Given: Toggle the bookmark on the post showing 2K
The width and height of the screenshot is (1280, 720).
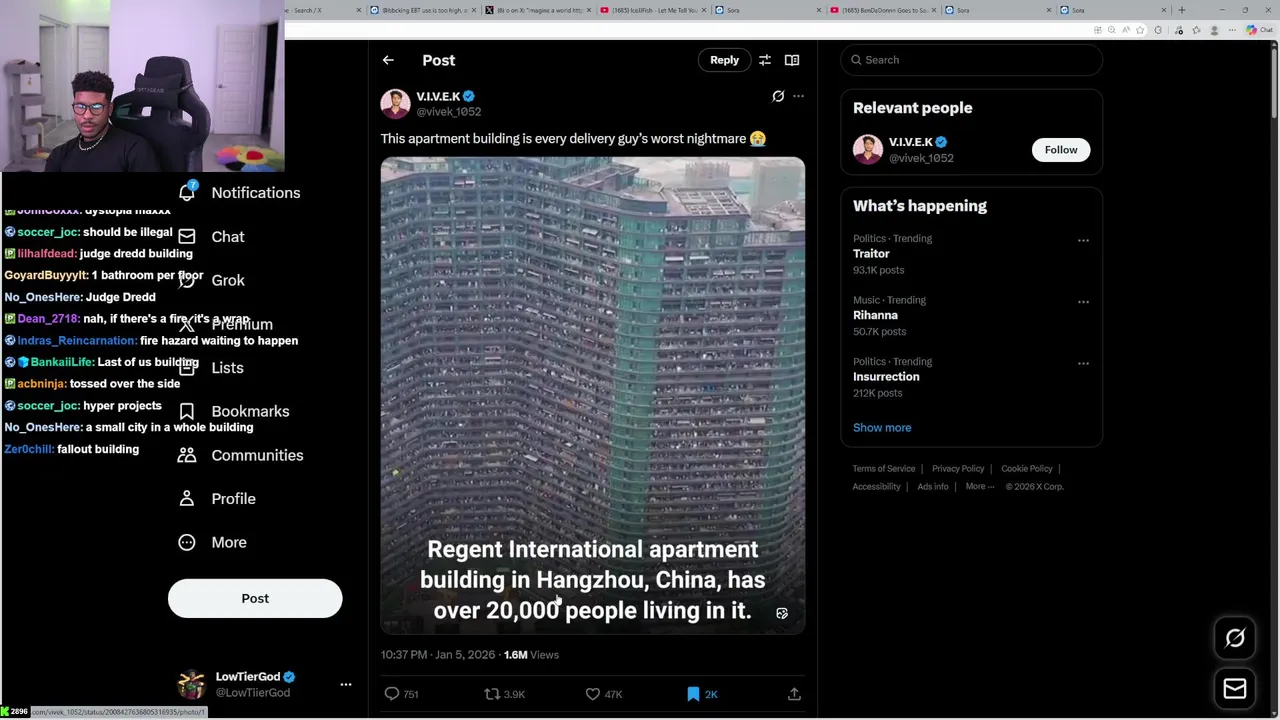Looking at the screenshot, I should click(693, 693).
